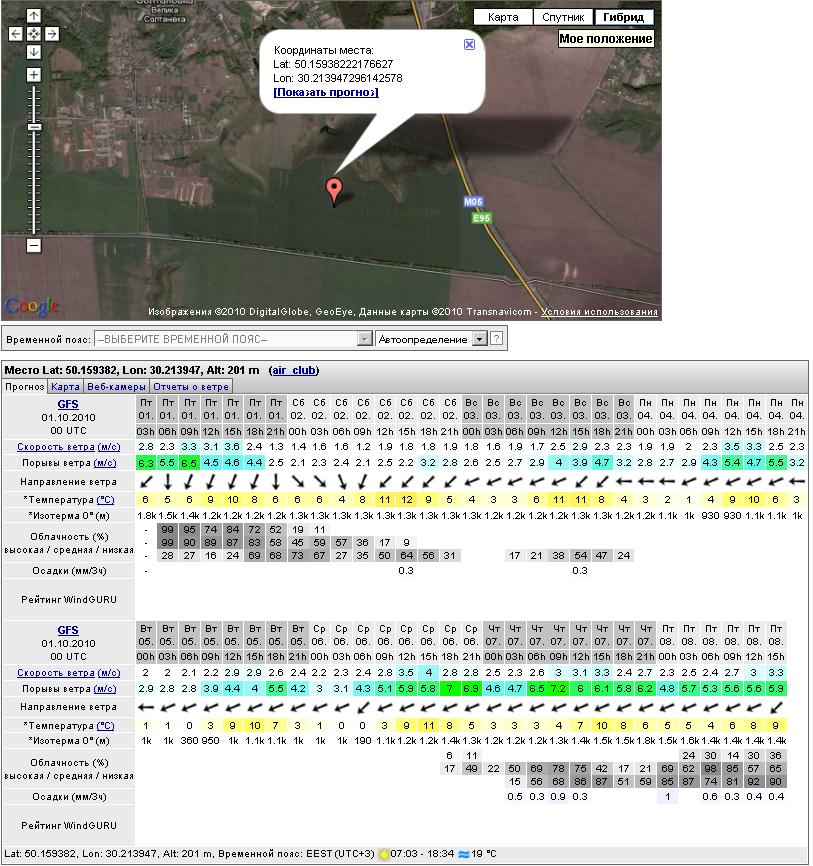Zoom in with the plus button
Screen dimensions: 813x866
click(33, 75)
